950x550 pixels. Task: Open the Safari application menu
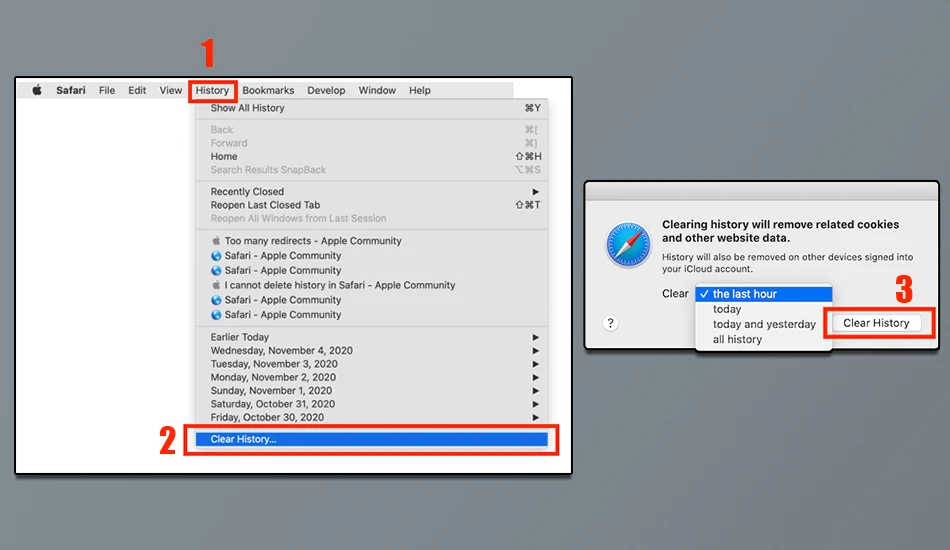[x=71, y=90]
